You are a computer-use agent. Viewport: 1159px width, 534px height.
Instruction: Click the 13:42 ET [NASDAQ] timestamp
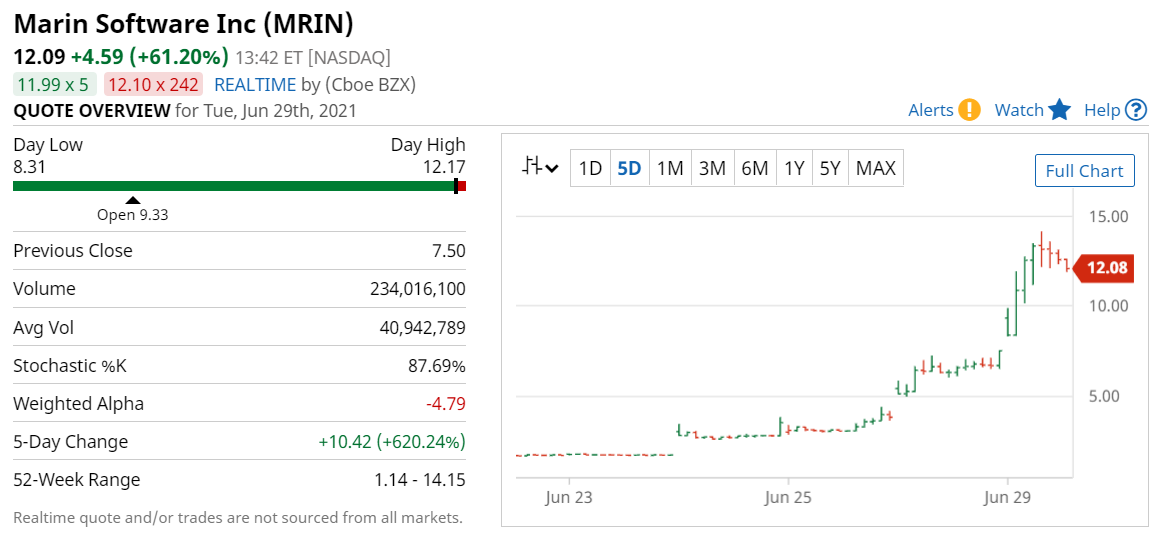pos(313,58)
